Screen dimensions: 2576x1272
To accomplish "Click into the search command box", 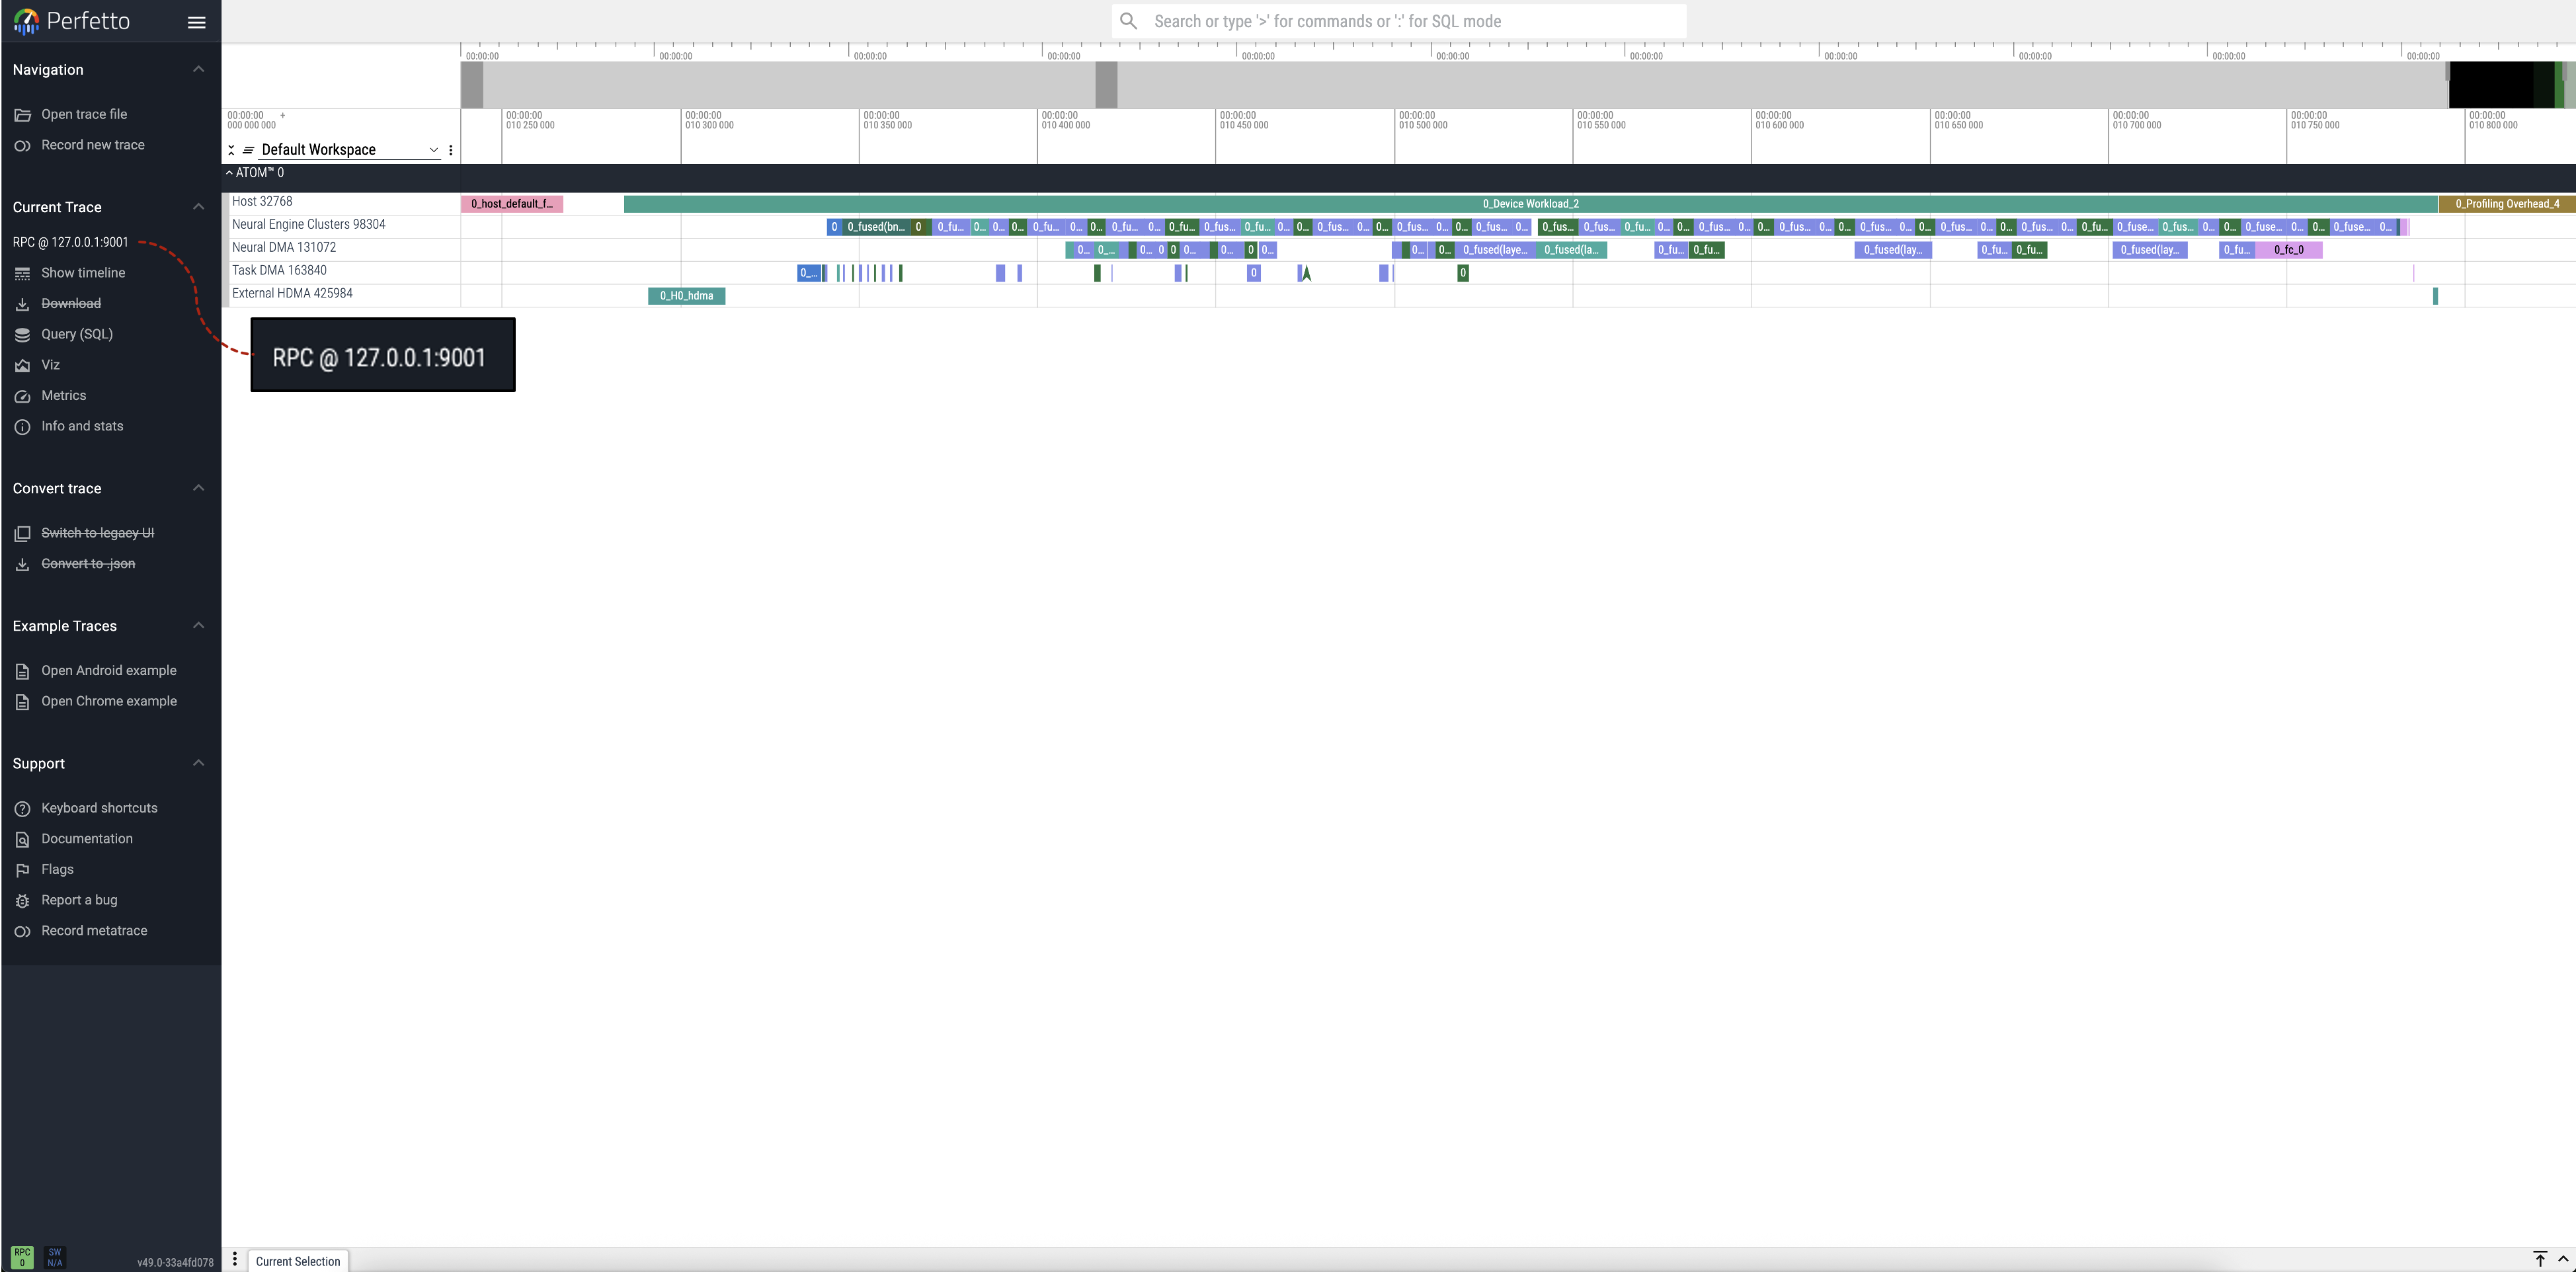I will pyautogui.click(x=1400, y=21).
